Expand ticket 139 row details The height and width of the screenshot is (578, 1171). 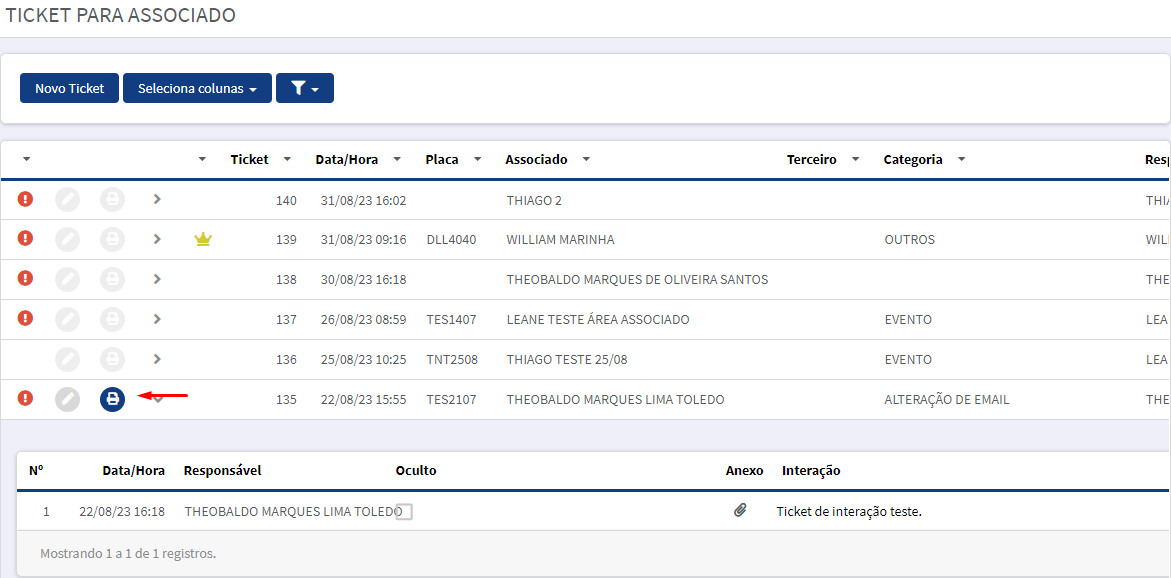[157, 239]
